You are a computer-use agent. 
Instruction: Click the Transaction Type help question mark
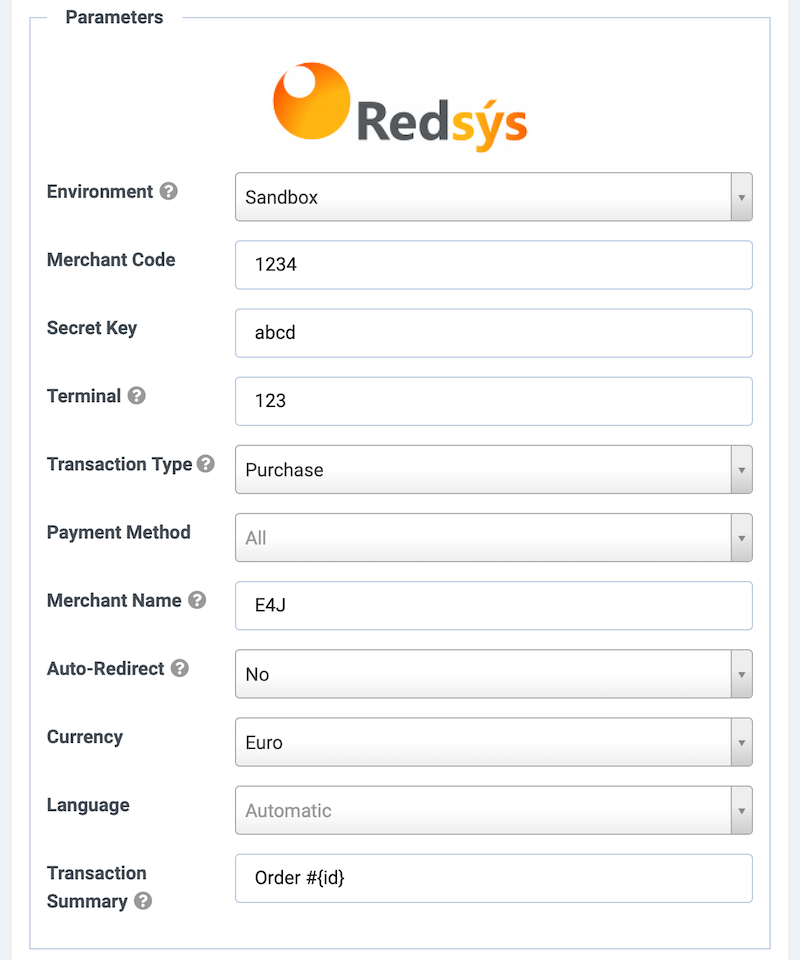[206, 464]
